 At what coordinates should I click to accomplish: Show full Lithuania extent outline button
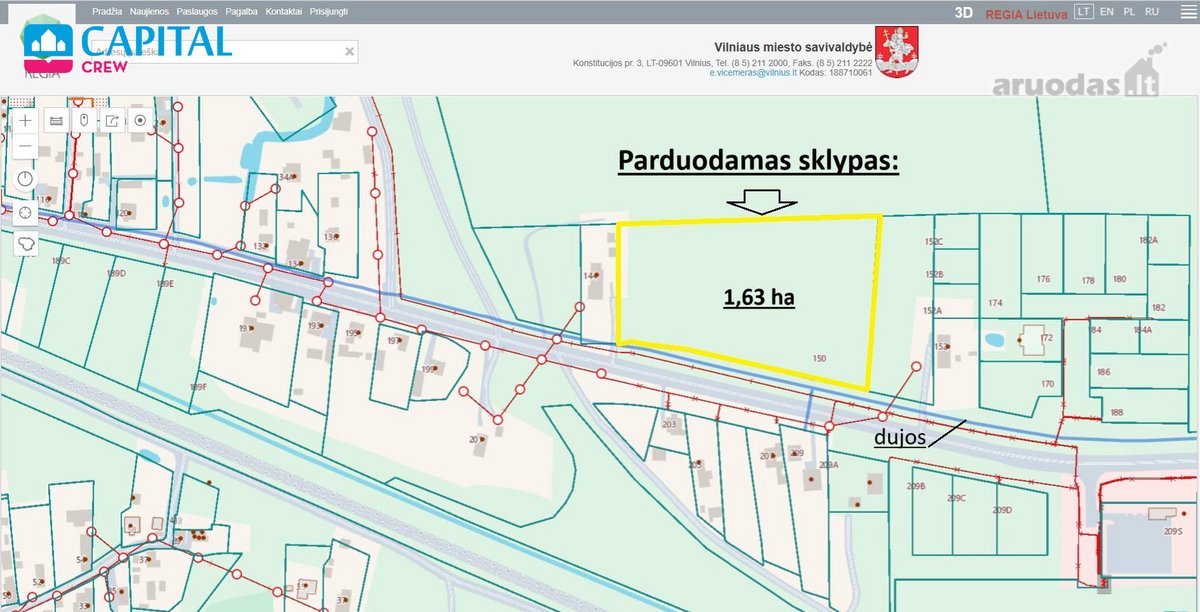tap(25, 243)
